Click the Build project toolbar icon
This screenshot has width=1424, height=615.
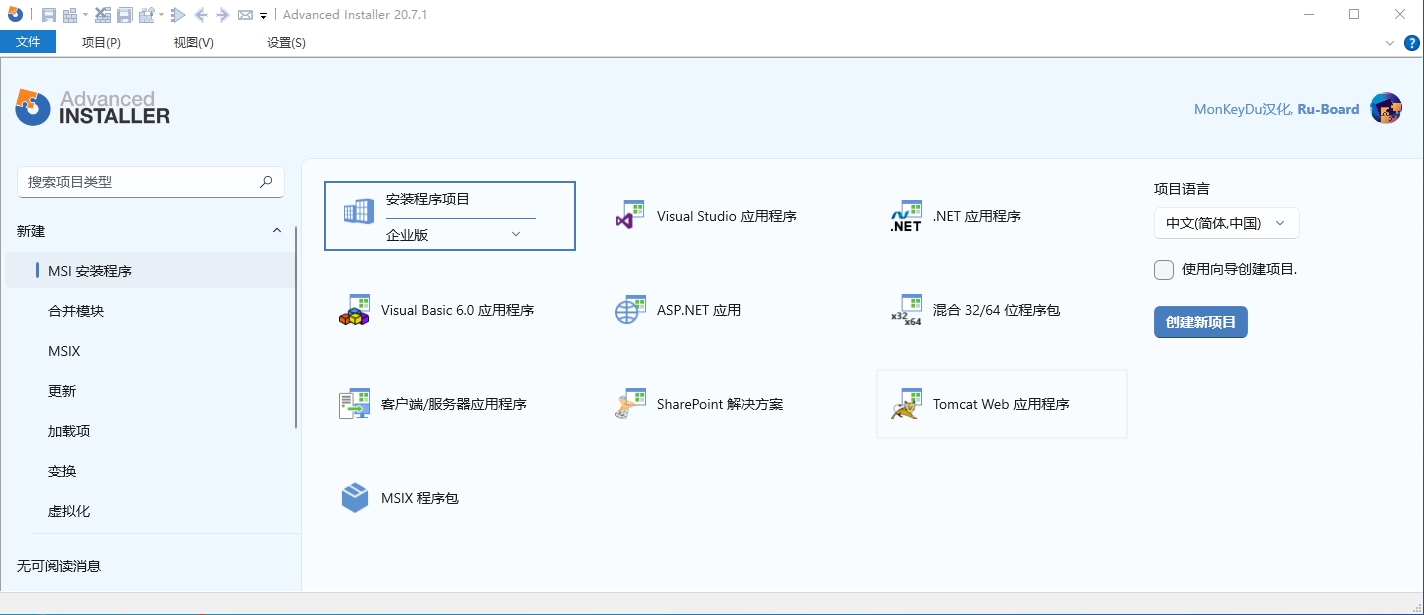70,15
